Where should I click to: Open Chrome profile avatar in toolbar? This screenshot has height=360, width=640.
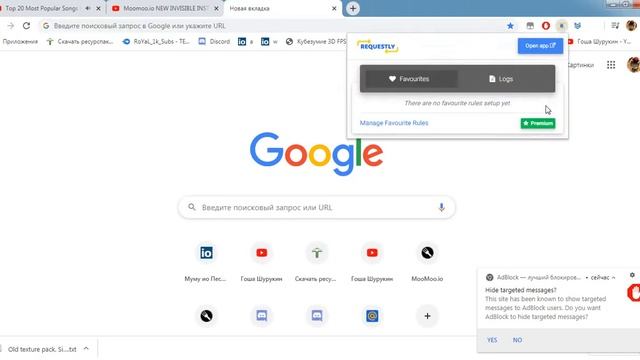631,26
